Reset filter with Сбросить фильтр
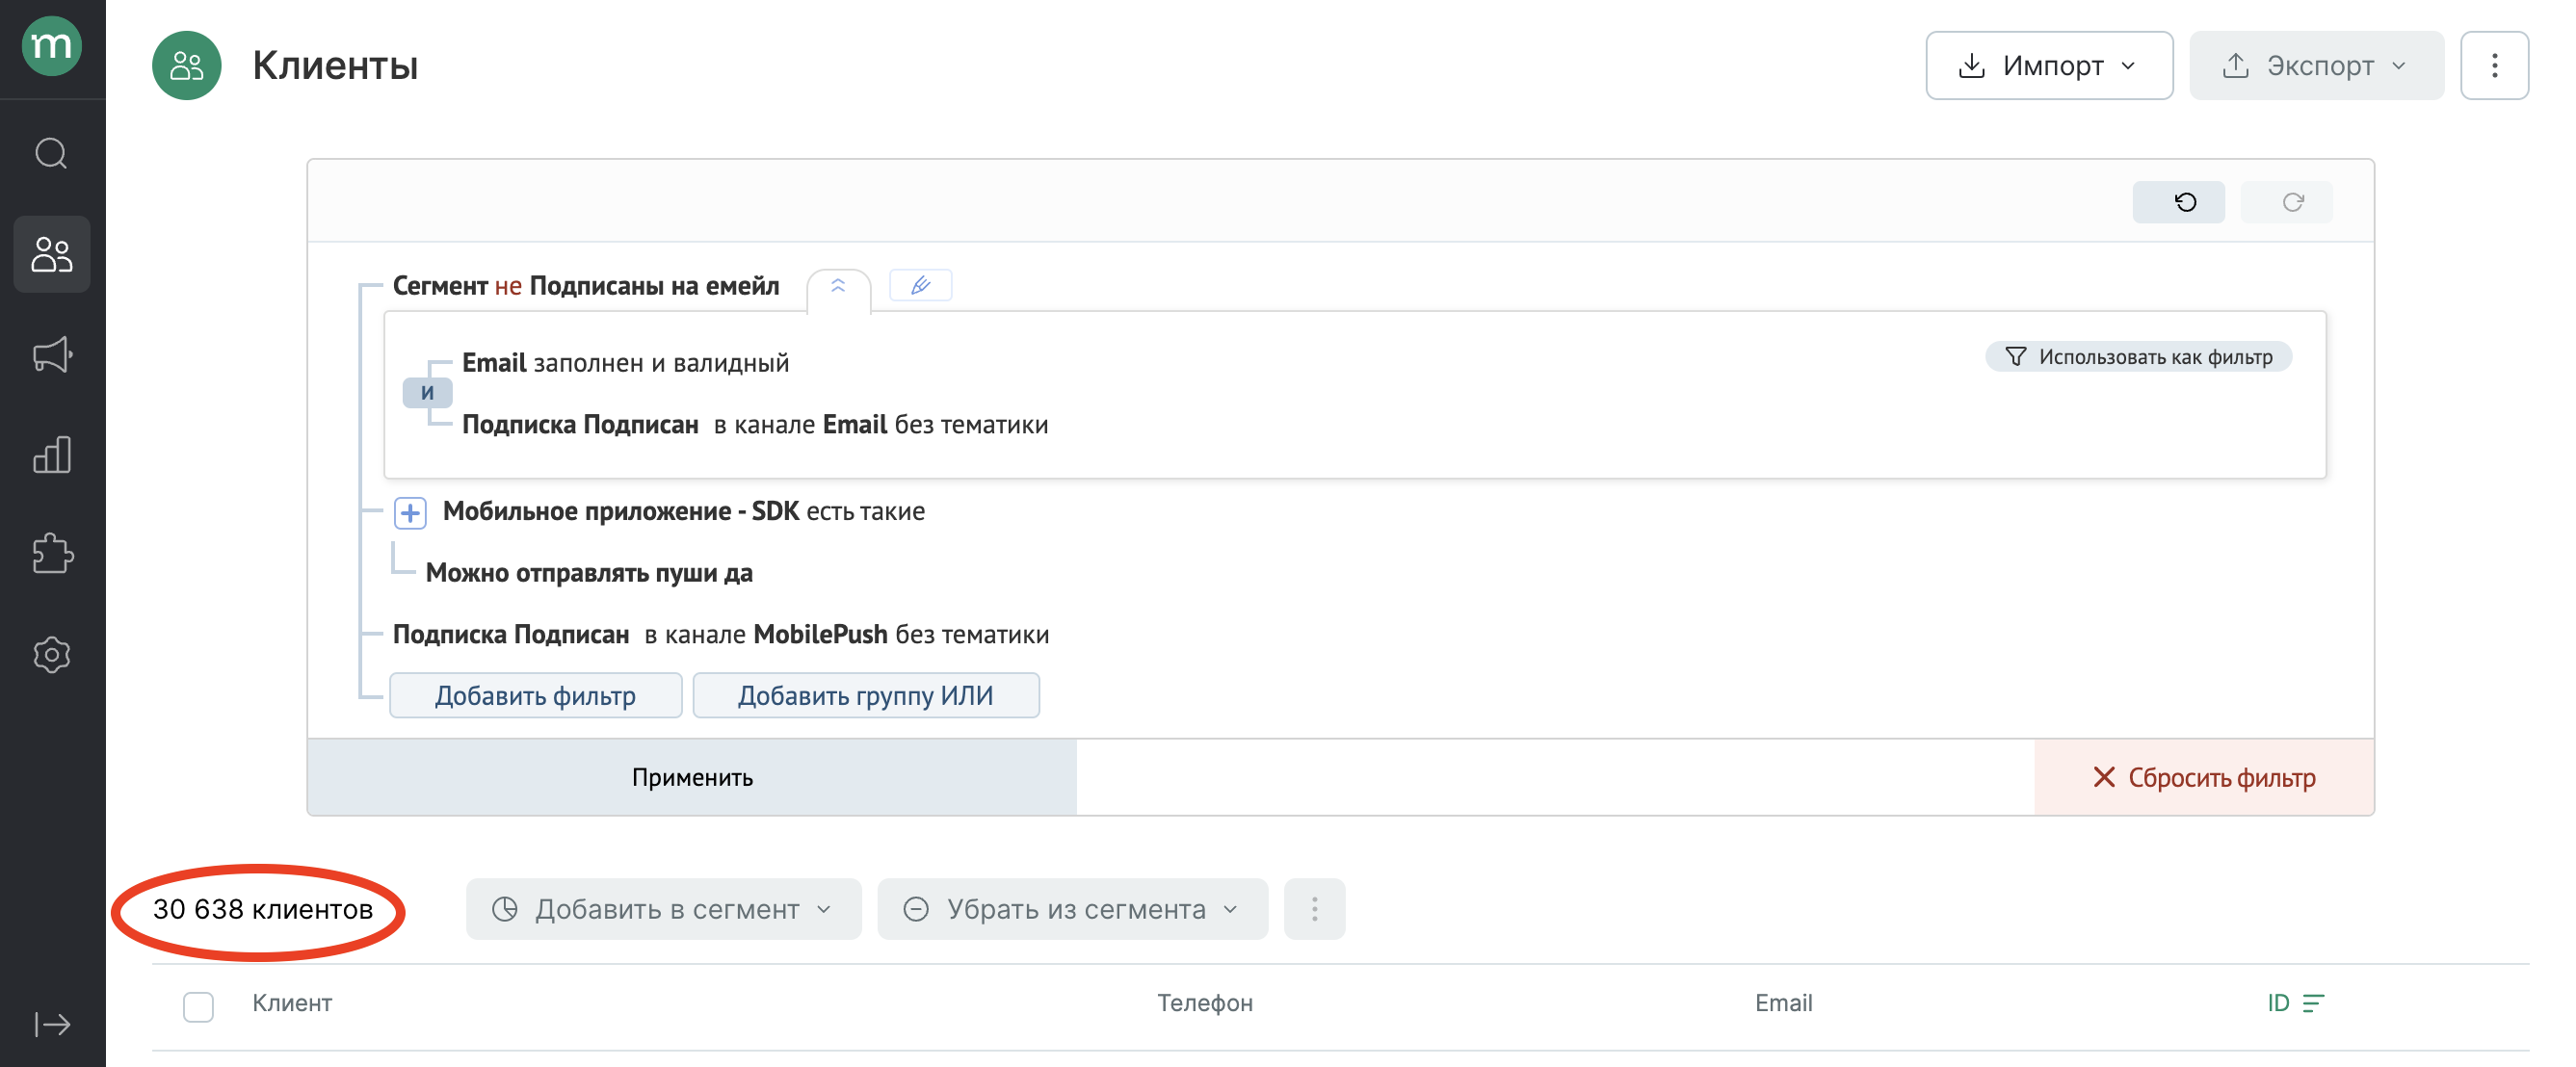The height and width of the screenshot is (1067, 2576). (2204, 777)
